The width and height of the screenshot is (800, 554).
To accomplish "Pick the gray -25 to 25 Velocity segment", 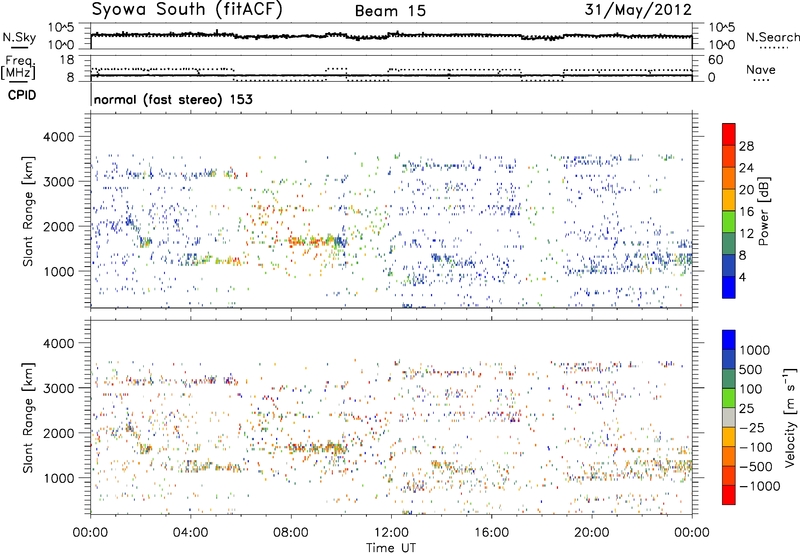I will click(x=729, y=418).
